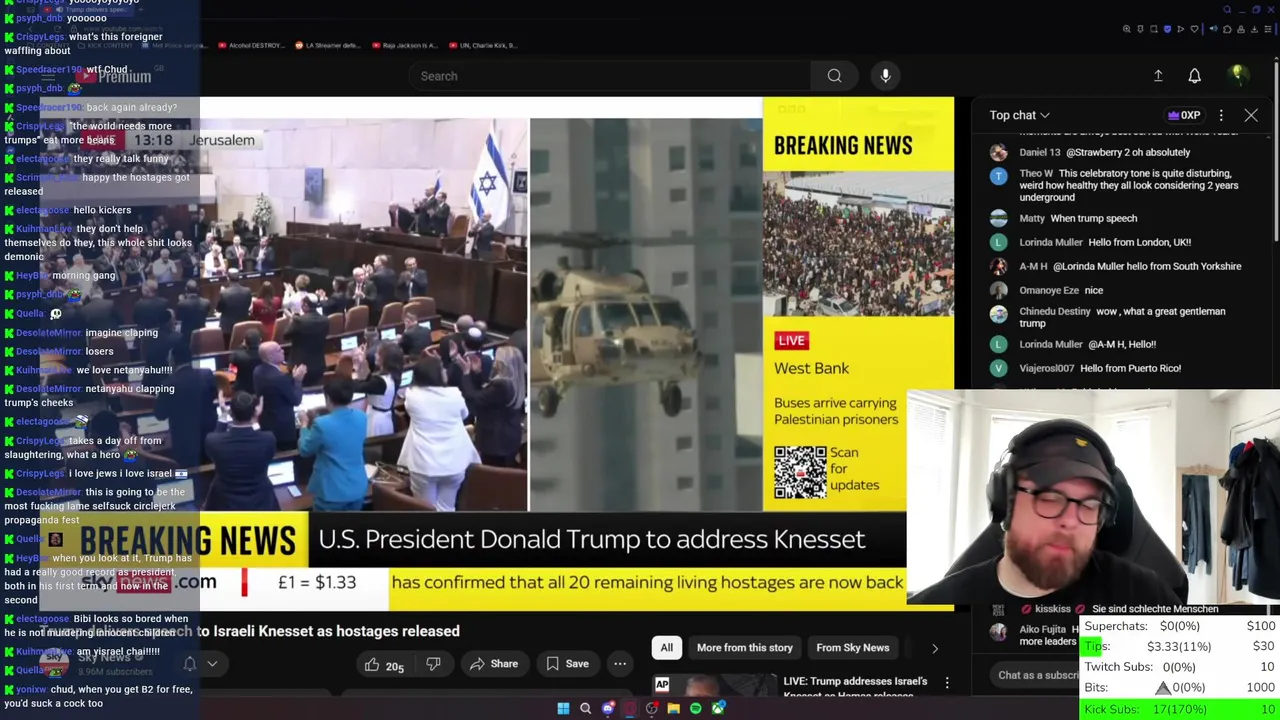Viewport: 1280px width, 720px height.
Task: Select More from this story chip
Action: click(x=745, y=648)
